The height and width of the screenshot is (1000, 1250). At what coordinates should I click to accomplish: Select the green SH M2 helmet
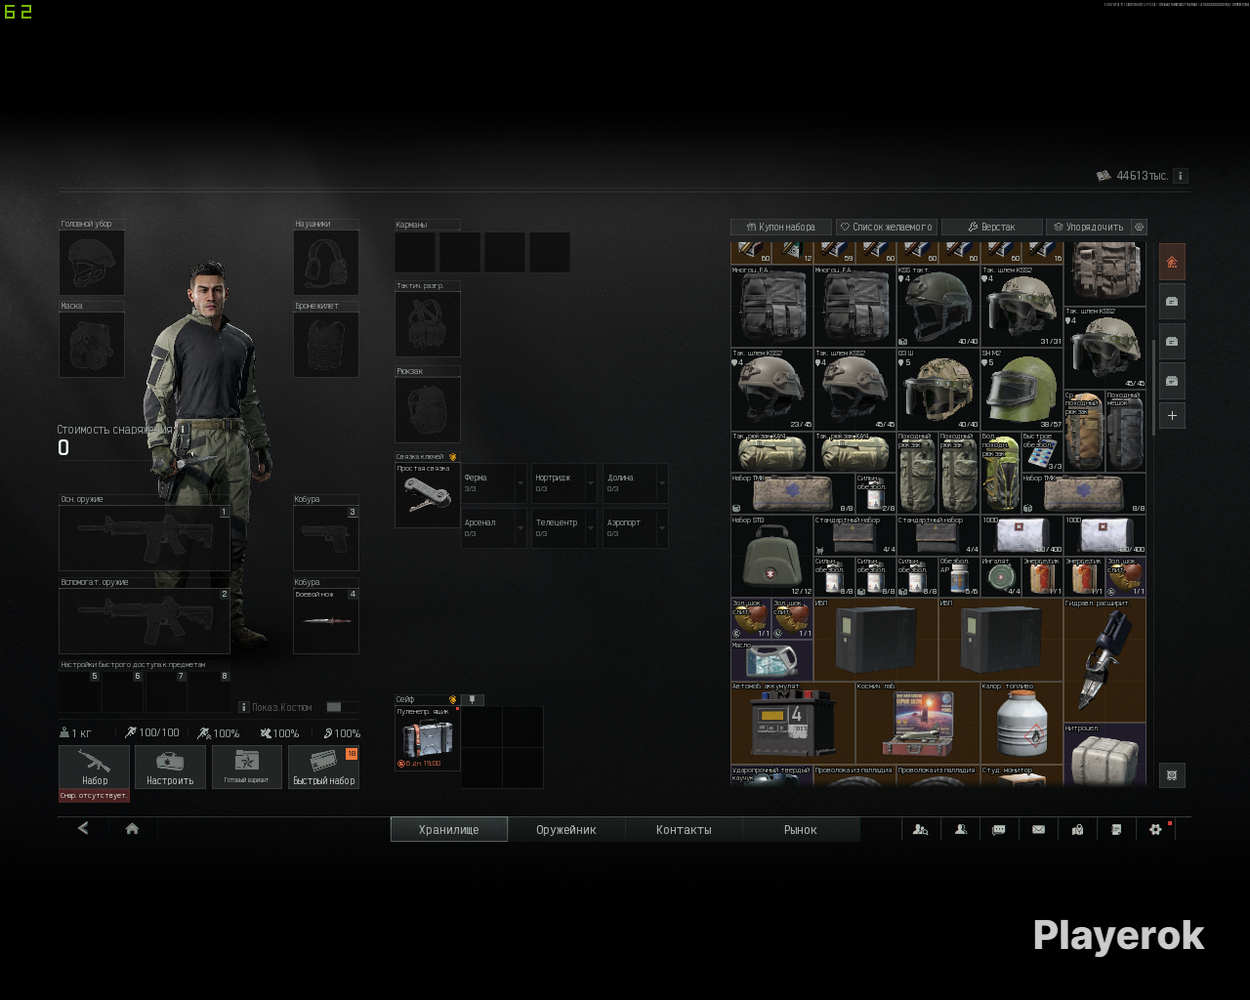(1021, 389)
